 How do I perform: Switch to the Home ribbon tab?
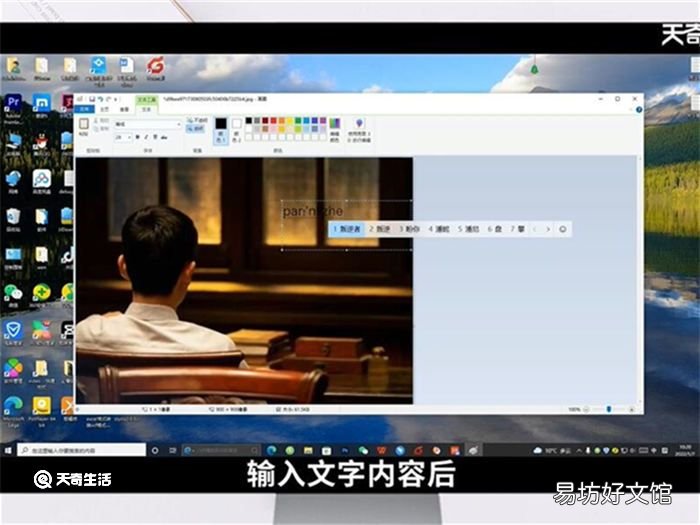104,109
